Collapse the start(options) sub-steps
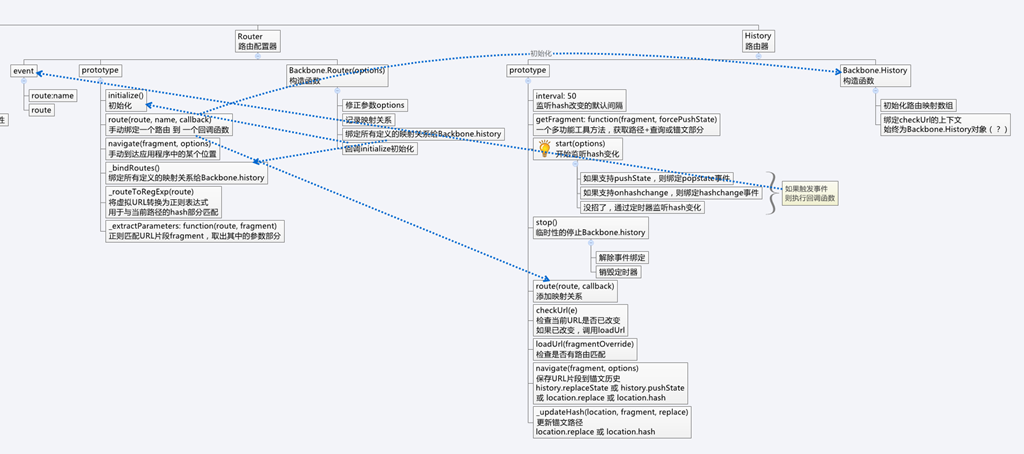 coord(575,164)
